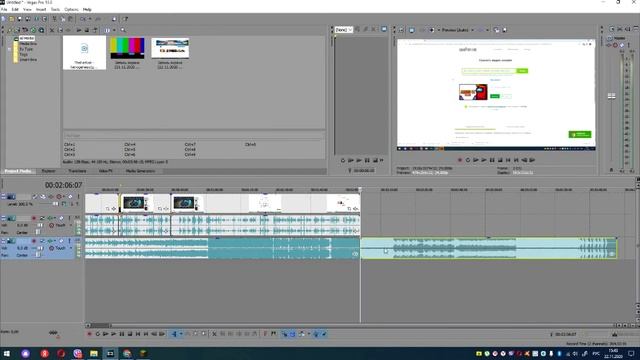Screen dimensions: 640x360
Task: Minimize the video track header
Action: pyautogui.click(x=4, y=197)
